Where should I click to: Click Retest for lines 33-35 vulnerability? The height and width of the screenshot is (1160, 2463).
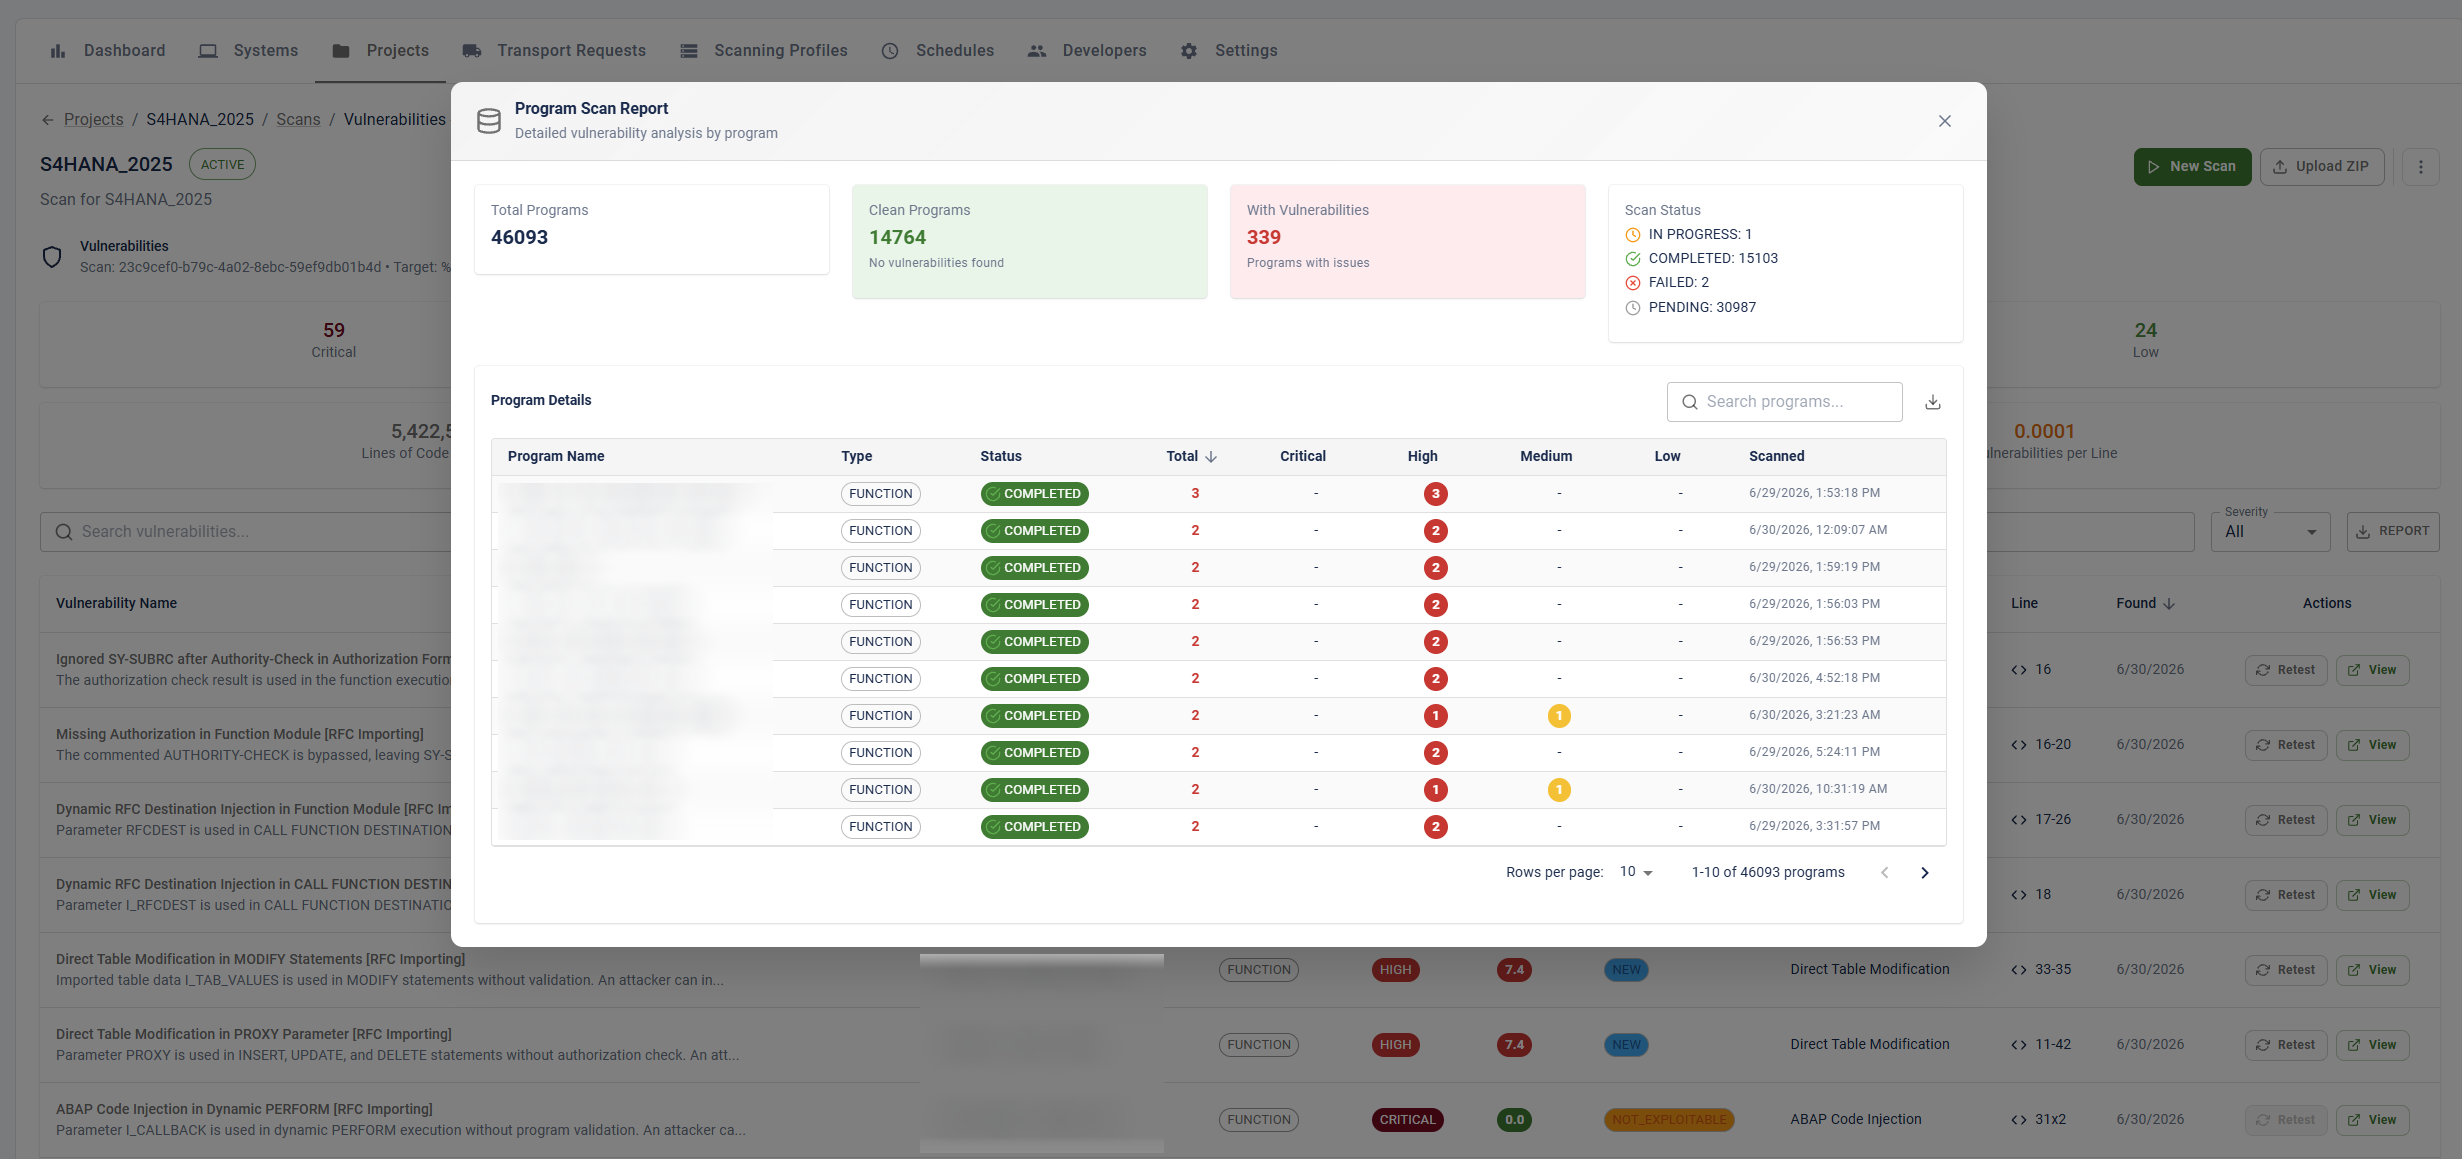[x=2286, y=970]
